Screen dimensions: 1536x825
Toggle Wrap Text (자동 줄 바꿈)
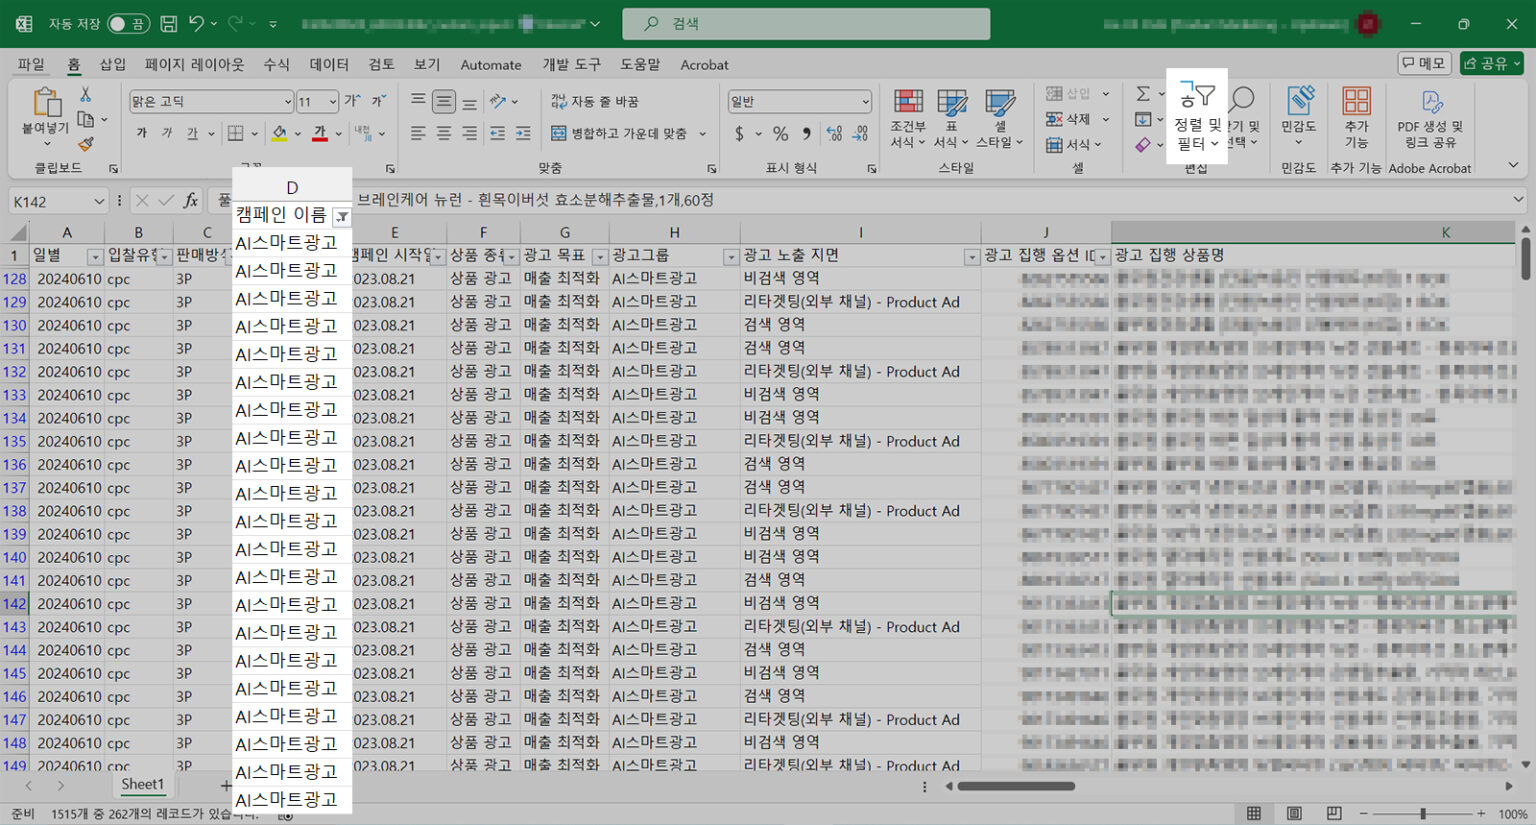[x=594, y=101]
